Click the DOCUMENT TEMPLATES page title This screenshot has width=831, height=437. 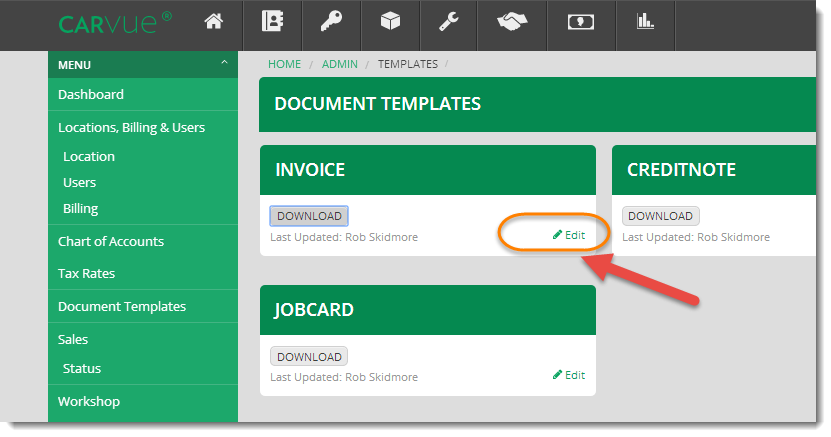(377, 104)
